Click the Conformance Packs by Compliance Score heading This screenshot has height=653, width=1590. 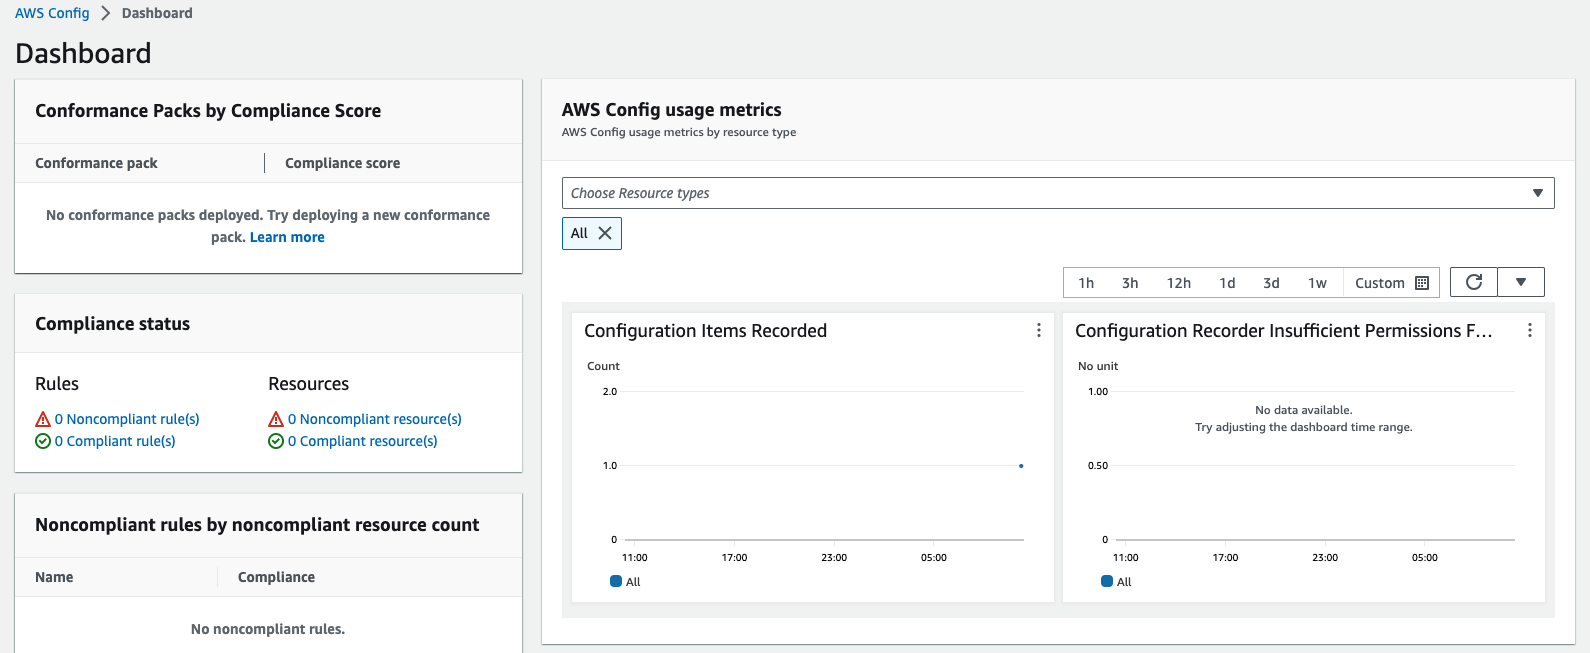208,111
